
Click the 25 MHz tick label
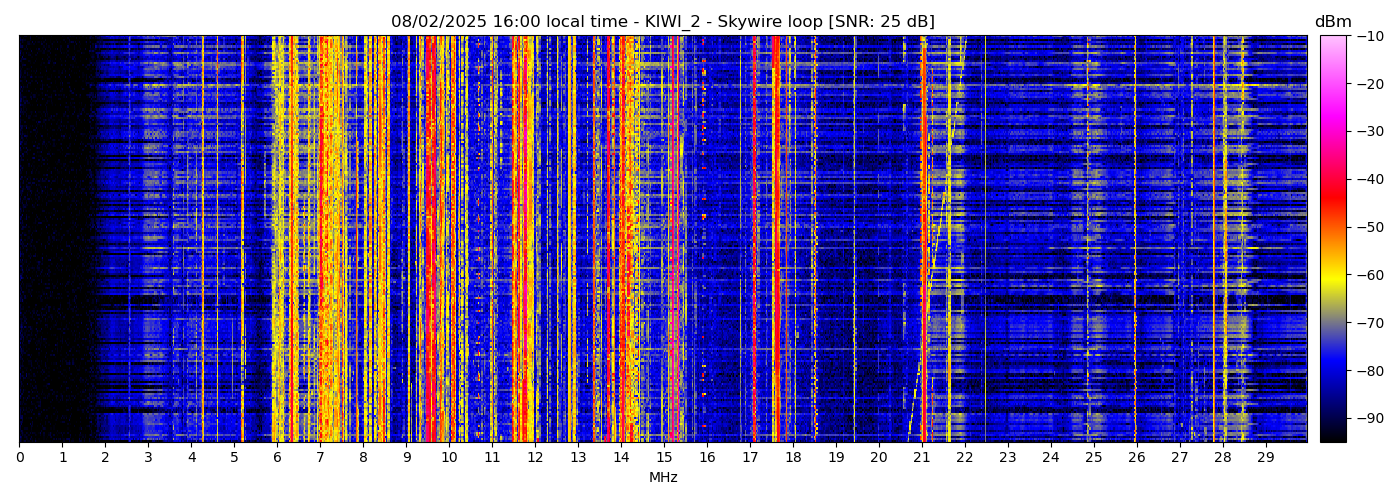coord(1093,458)
